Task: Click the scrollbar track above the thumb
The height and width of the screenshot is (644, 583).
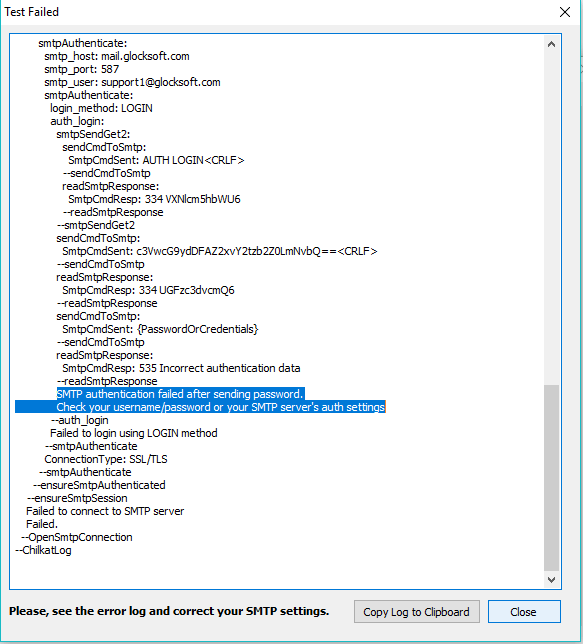Action: [551, 218]
